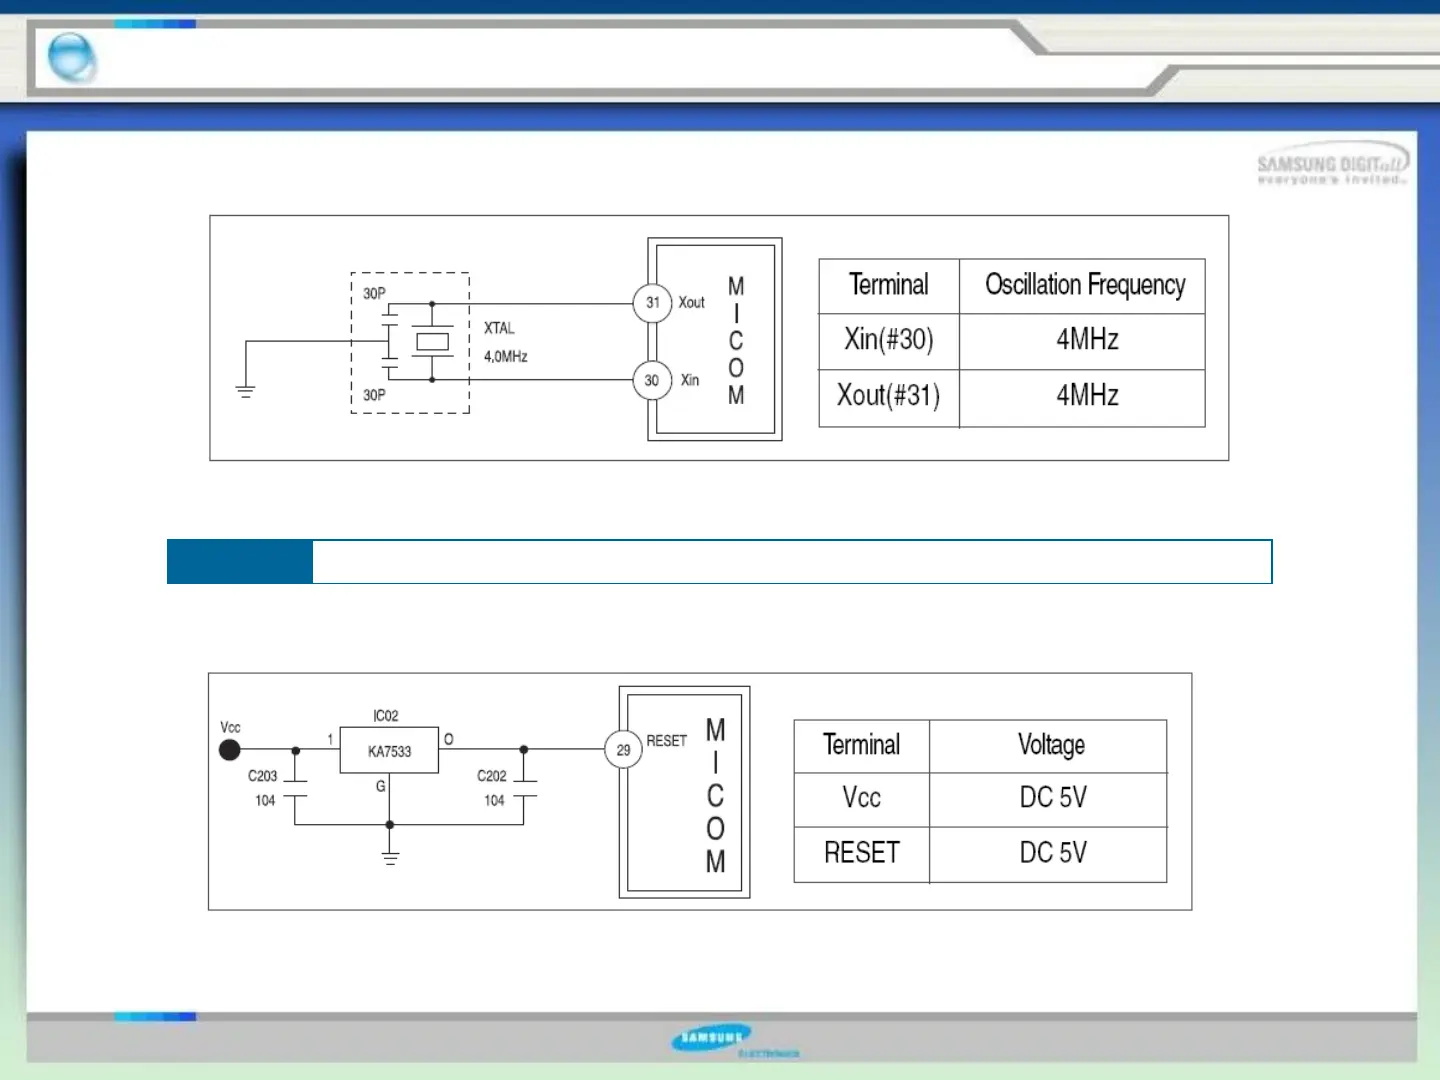Screen dimensions: 1440x1080
Task: Select the "Terminal" header in the oscillation table
Action: point(888,285)
